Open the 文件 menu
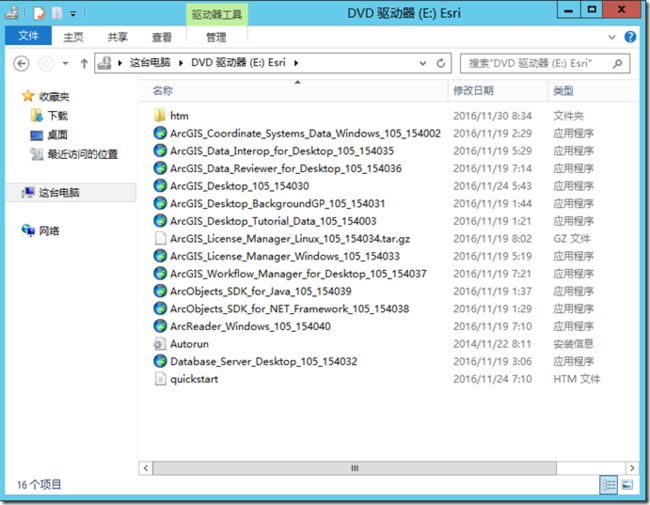This screenshot has height=505, width=650. 28,36
